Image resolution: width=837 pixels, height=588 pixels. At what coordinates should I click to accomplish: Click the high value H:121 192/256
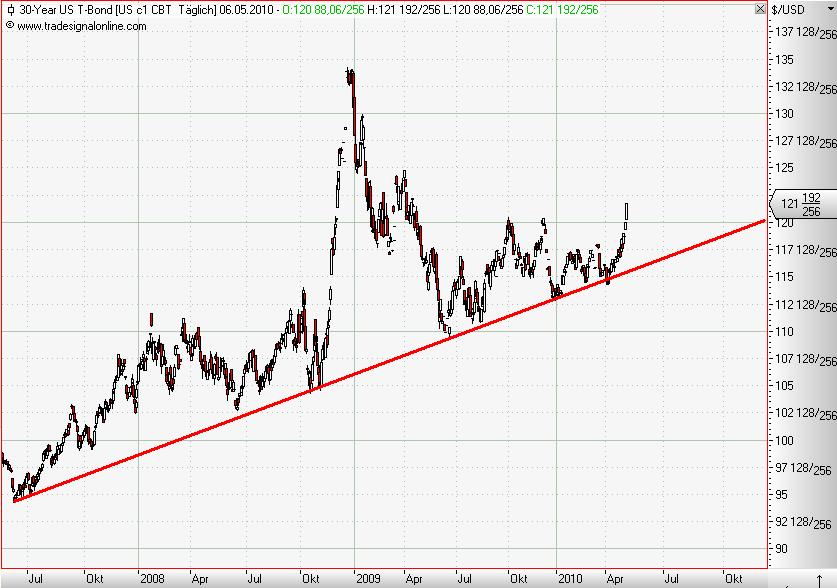(404, 10)
